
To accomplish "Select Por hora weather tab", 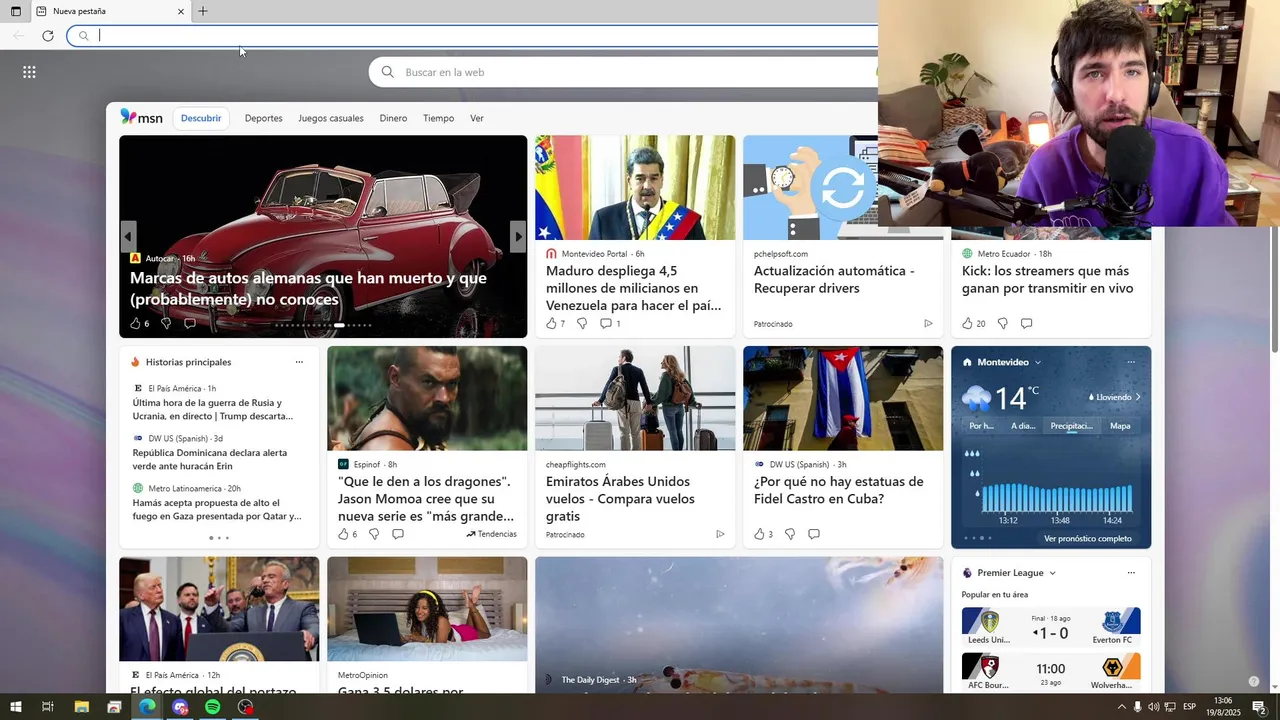I will coord(982,426).
